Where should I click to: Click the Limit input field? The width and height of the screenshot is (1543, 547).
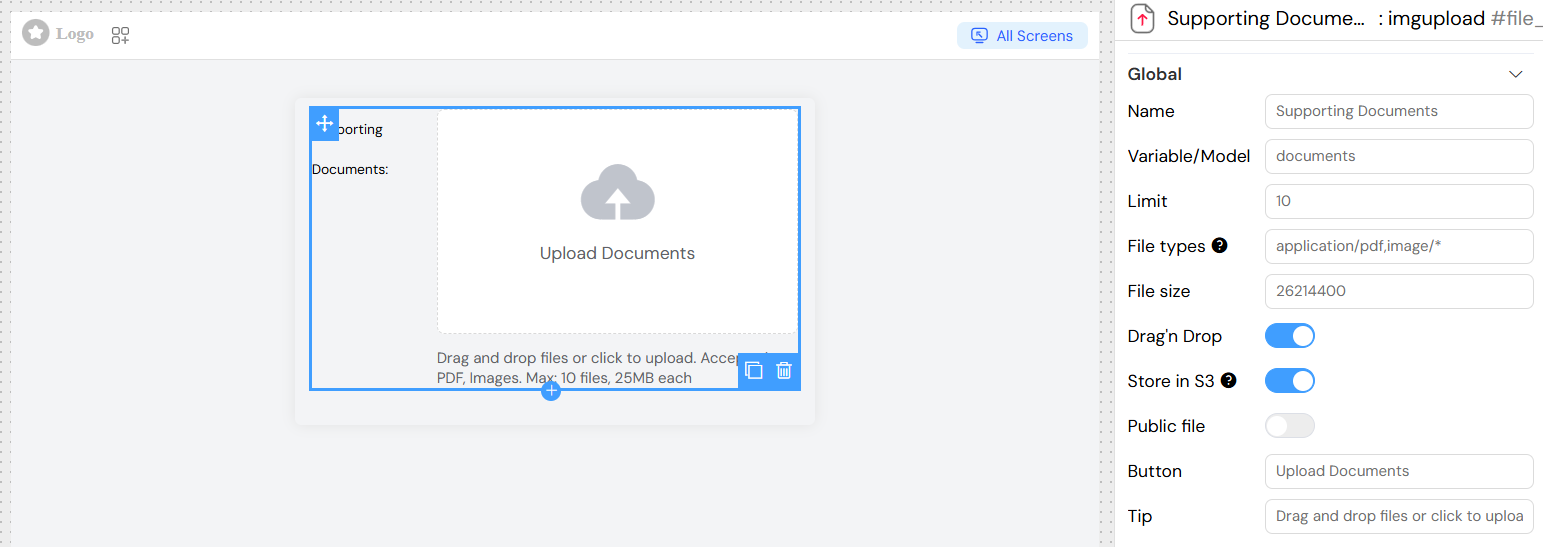point(1399,201)
